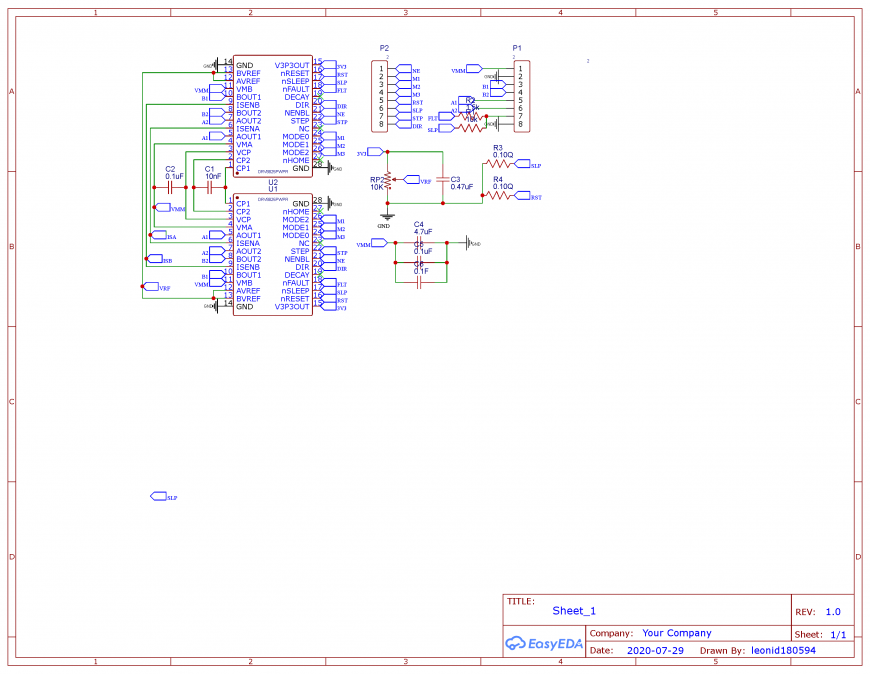Select potentiometer RP2 10K symbol

point(389,179)
